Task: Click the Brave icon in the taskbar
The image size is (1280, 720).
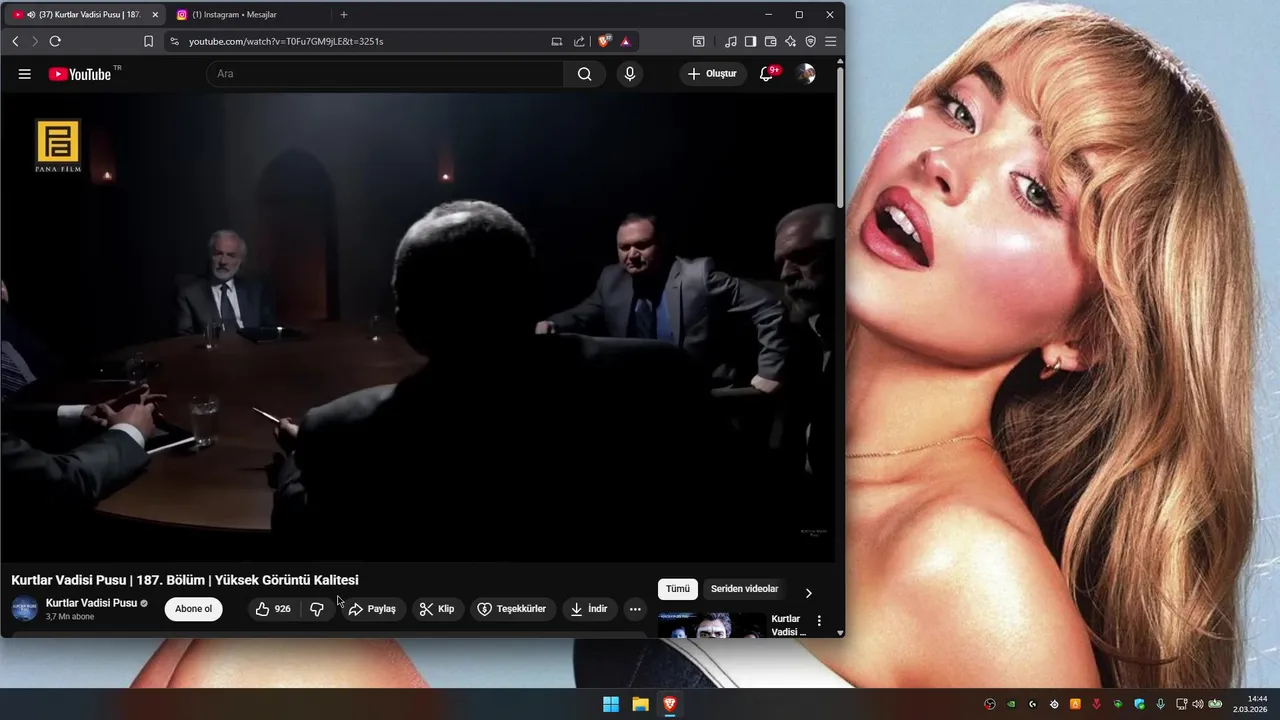Action: click(x=669, y=704)
